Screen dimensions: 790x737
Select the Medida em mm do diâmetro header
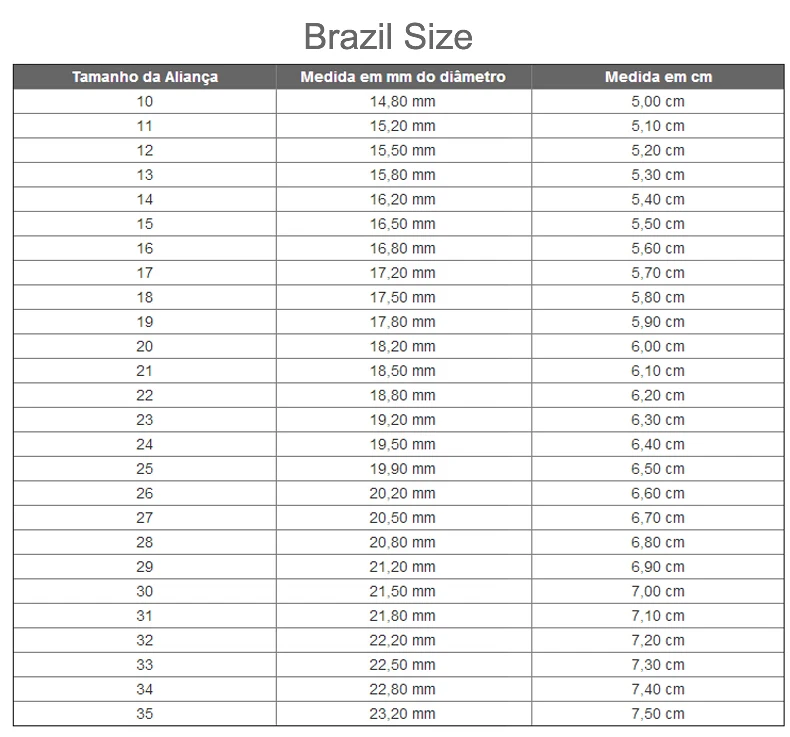point(404,77)
